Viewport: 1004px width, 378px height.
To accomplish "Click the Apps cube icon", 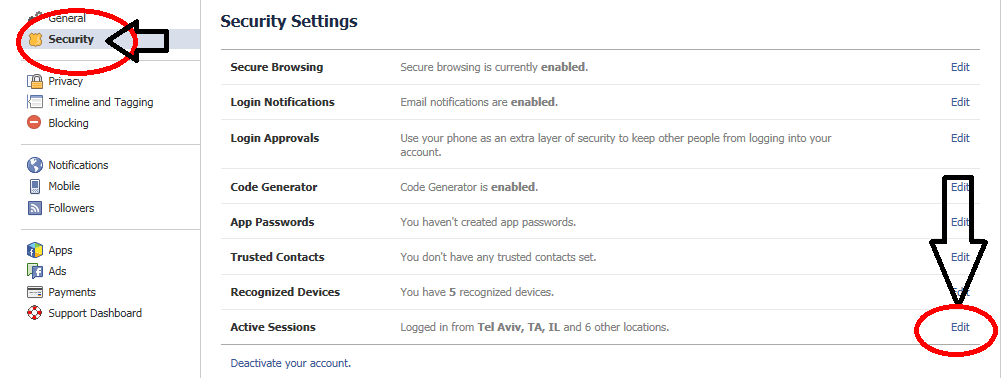I will pyautogui.click(x=35, y=251).
